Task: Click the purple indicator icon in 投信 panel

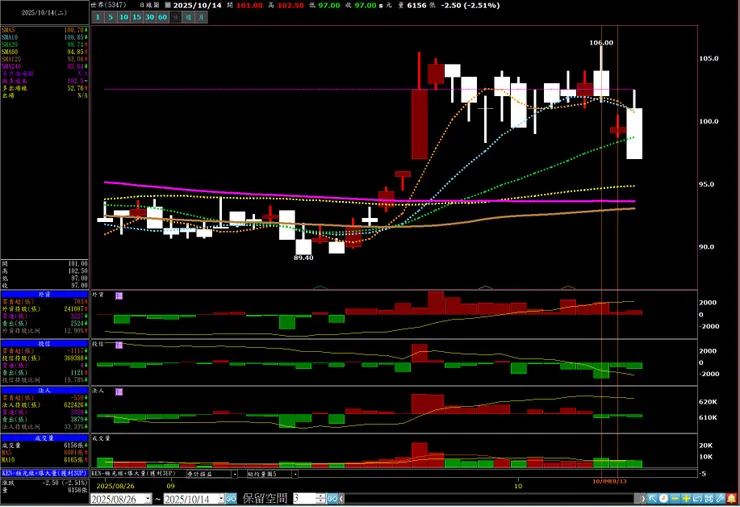Action: [119, 345]
